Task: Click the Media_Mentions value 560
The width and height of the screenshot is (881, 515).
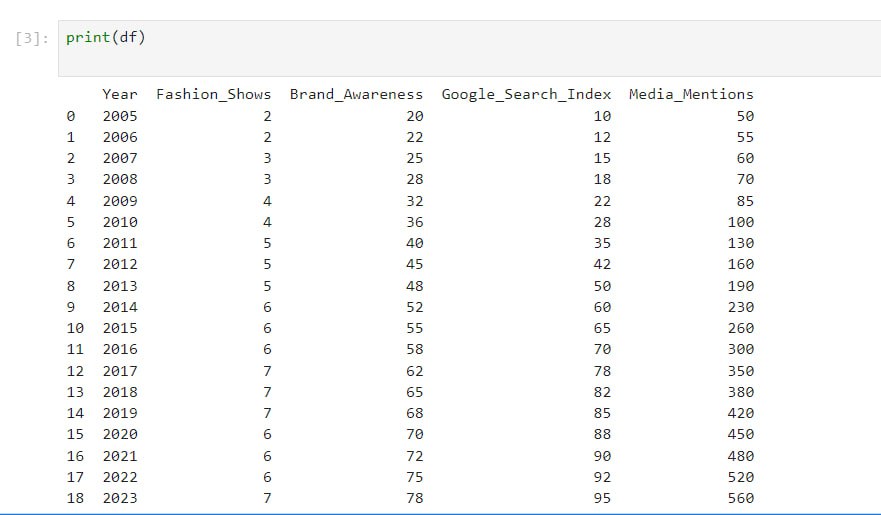Action: [x=741, y=498]
